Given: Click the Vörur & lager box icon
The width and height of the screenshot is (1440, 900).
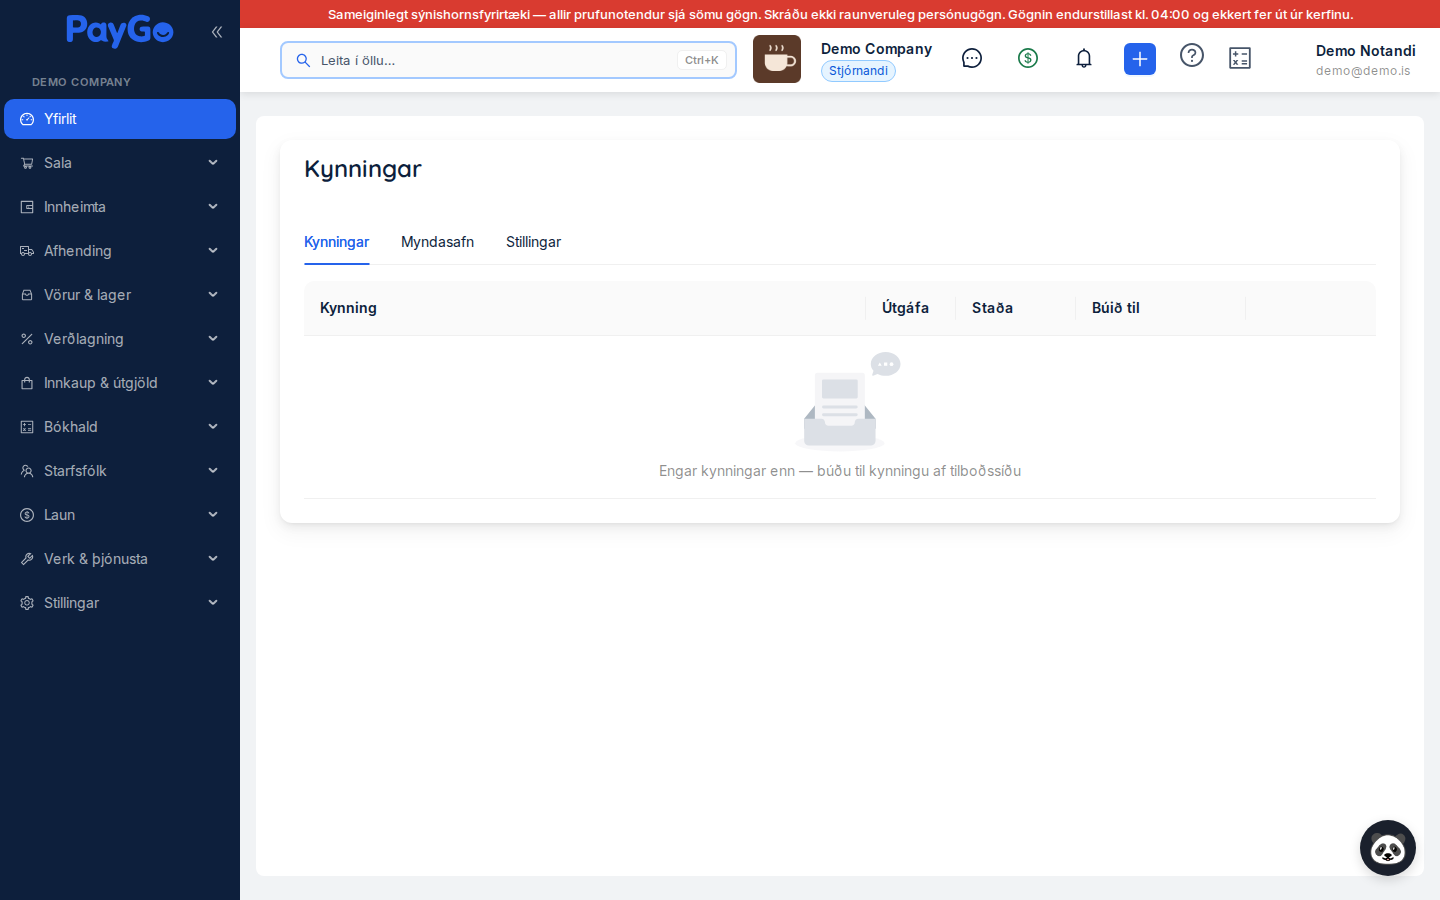Looking at the screenshot, I should click(27, 295).
